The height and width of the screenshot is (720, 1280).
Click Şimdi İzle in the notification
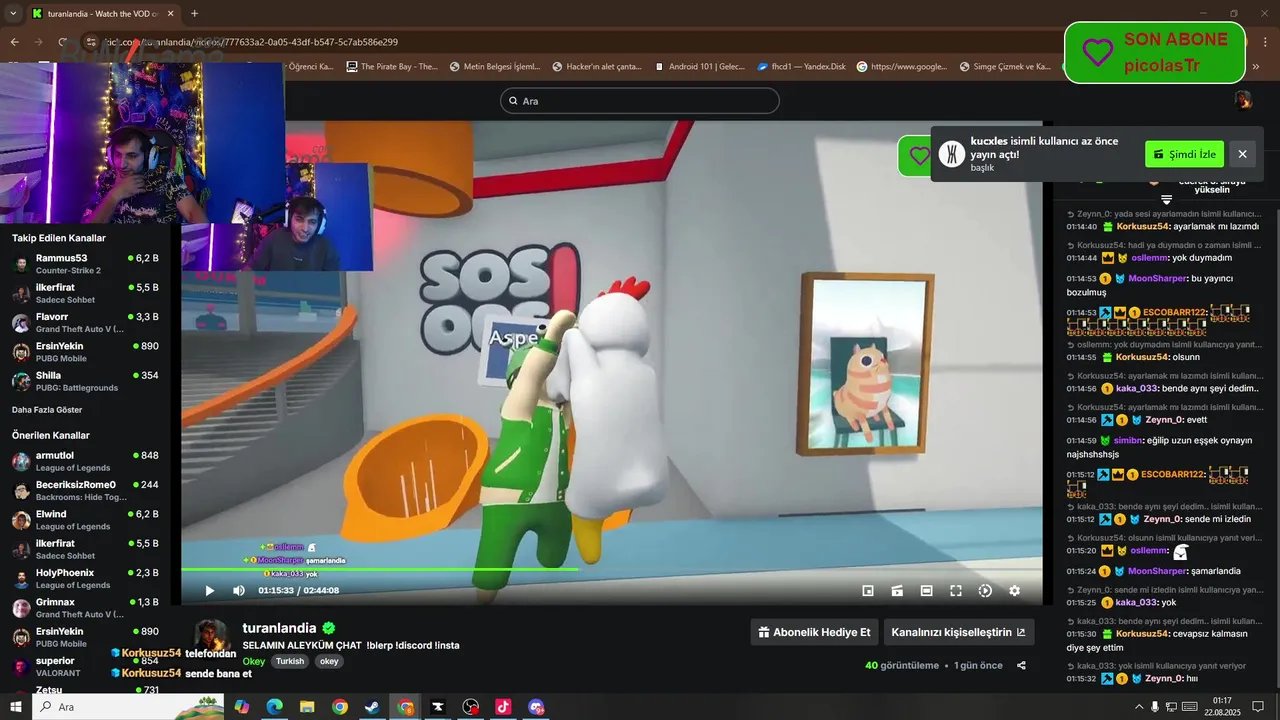click(x=1184, y=154)
